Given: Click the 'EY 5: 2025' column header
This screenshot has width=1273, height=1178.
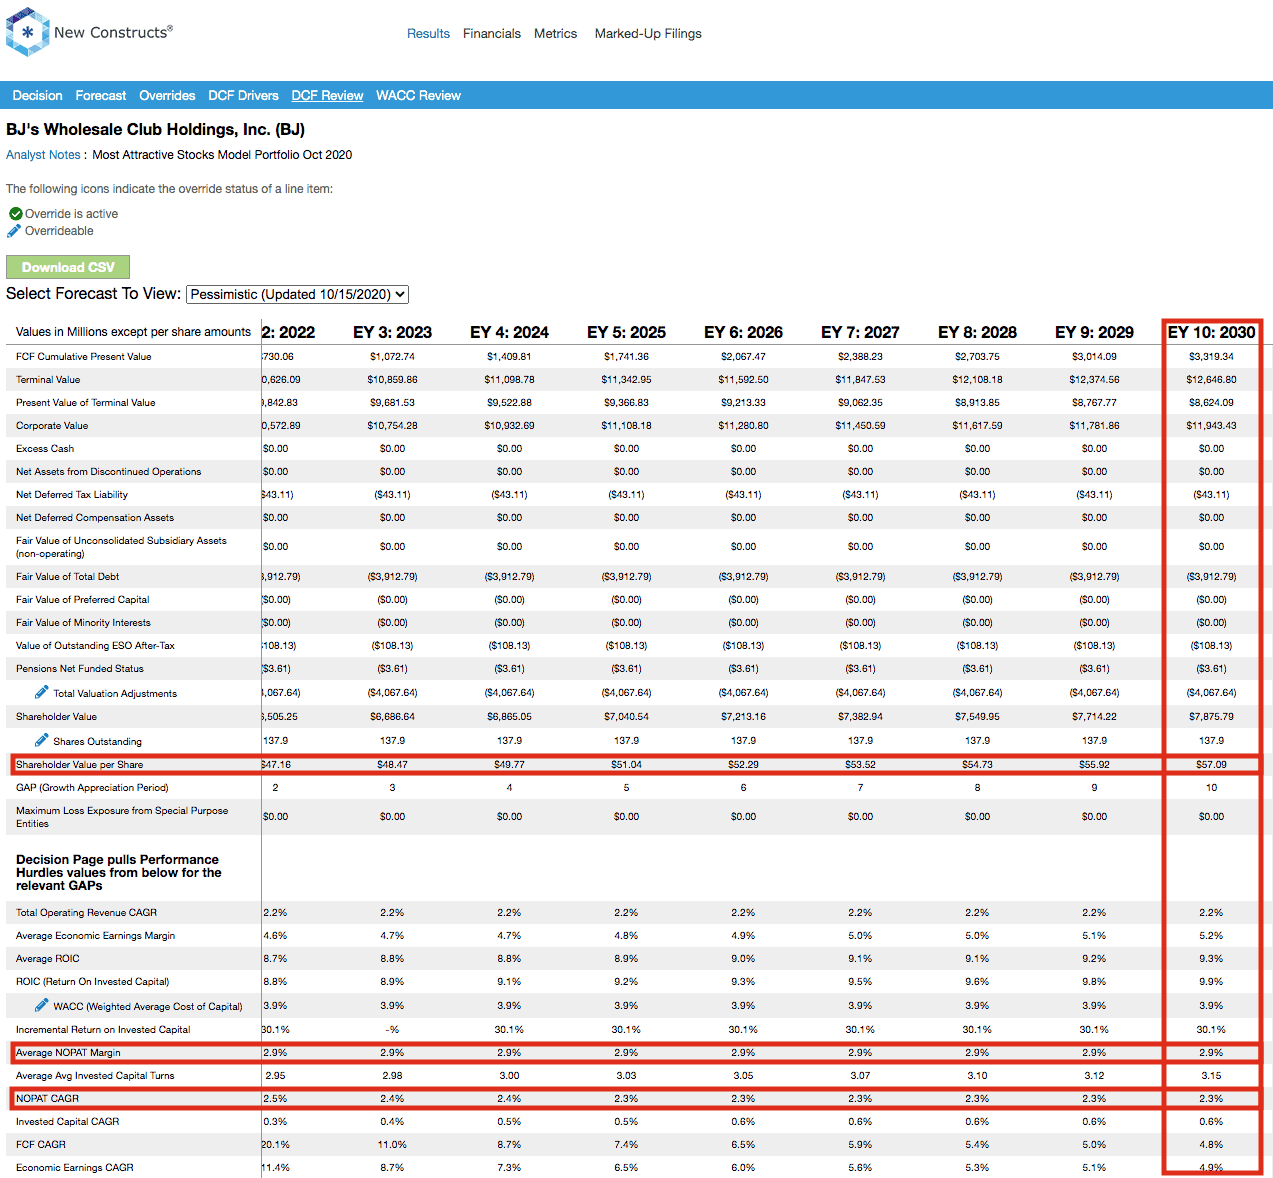Looking at the screenshot, I should click(626, 332).
